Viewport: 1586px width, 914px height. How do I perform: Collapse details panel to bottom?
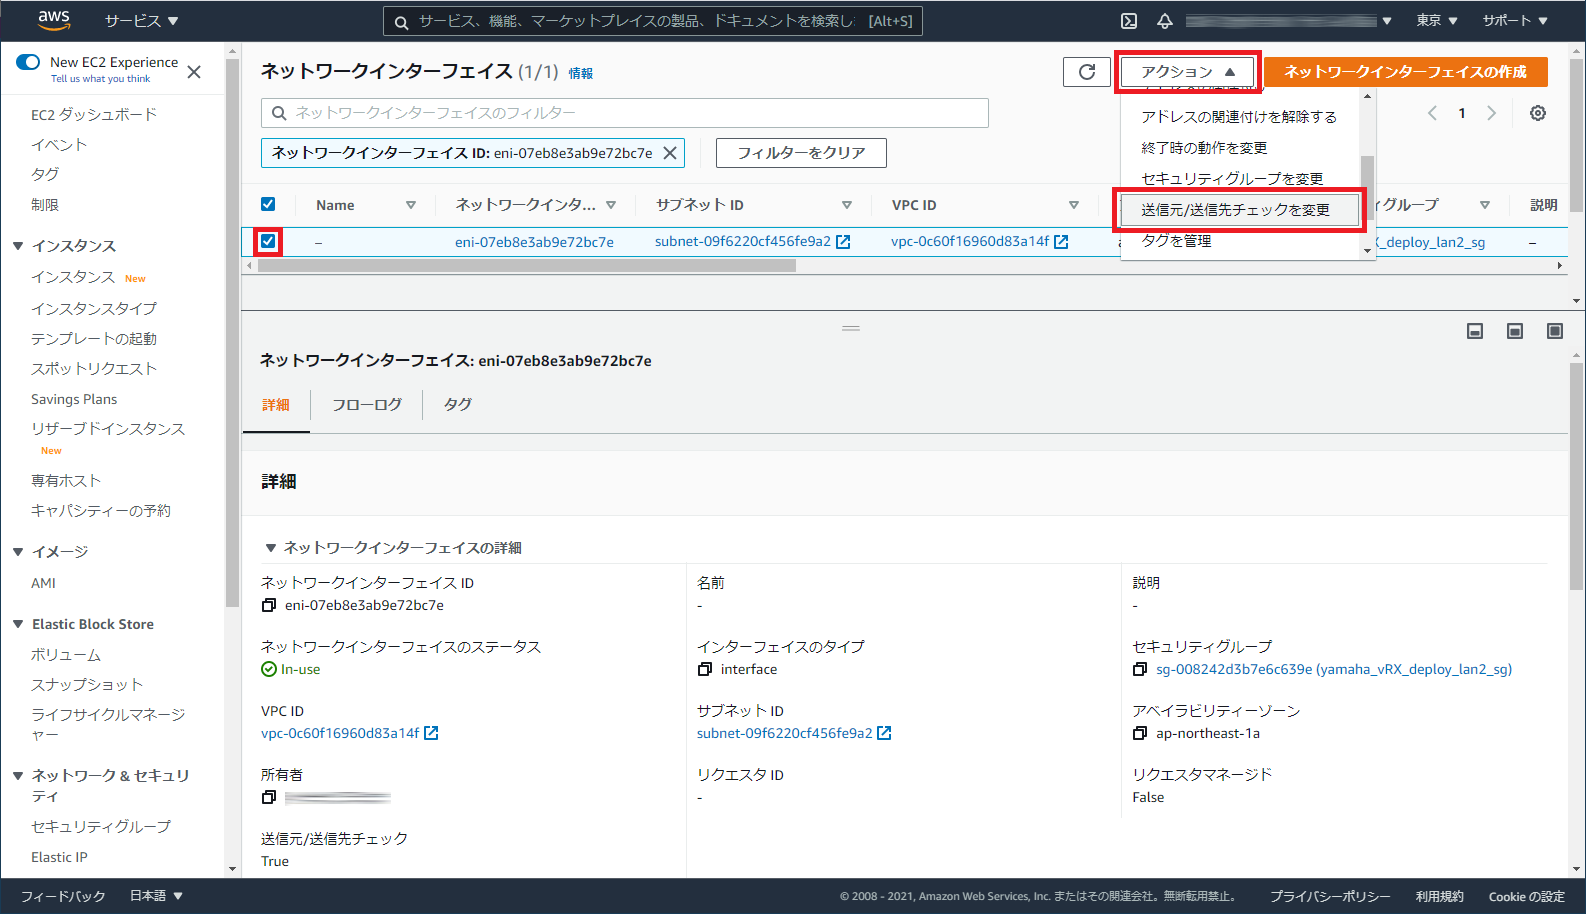coord(1475,331)
